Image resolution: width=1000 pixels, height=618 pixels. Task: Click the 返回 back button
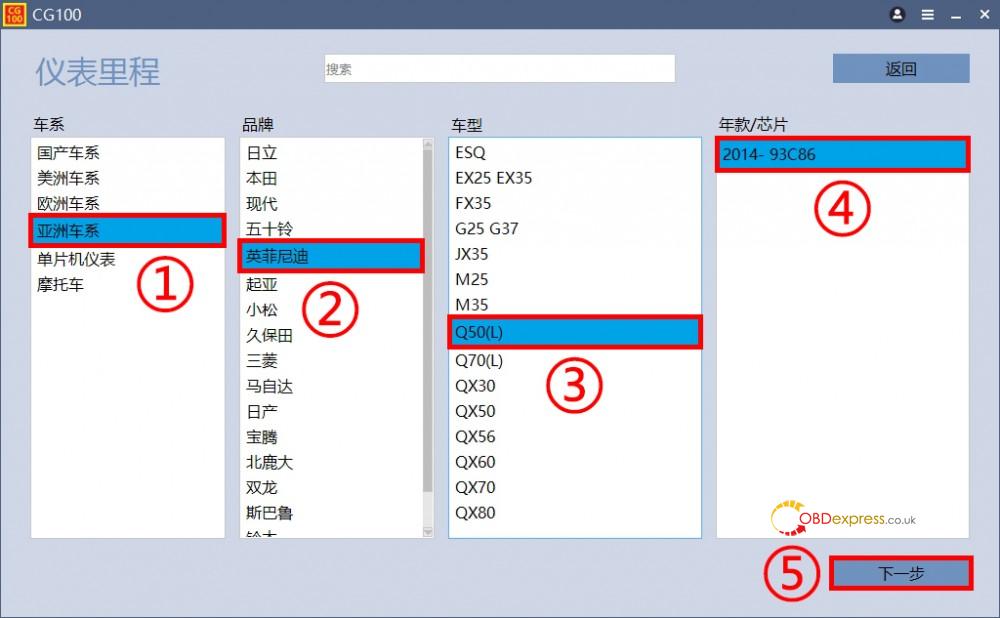[901, 68]
